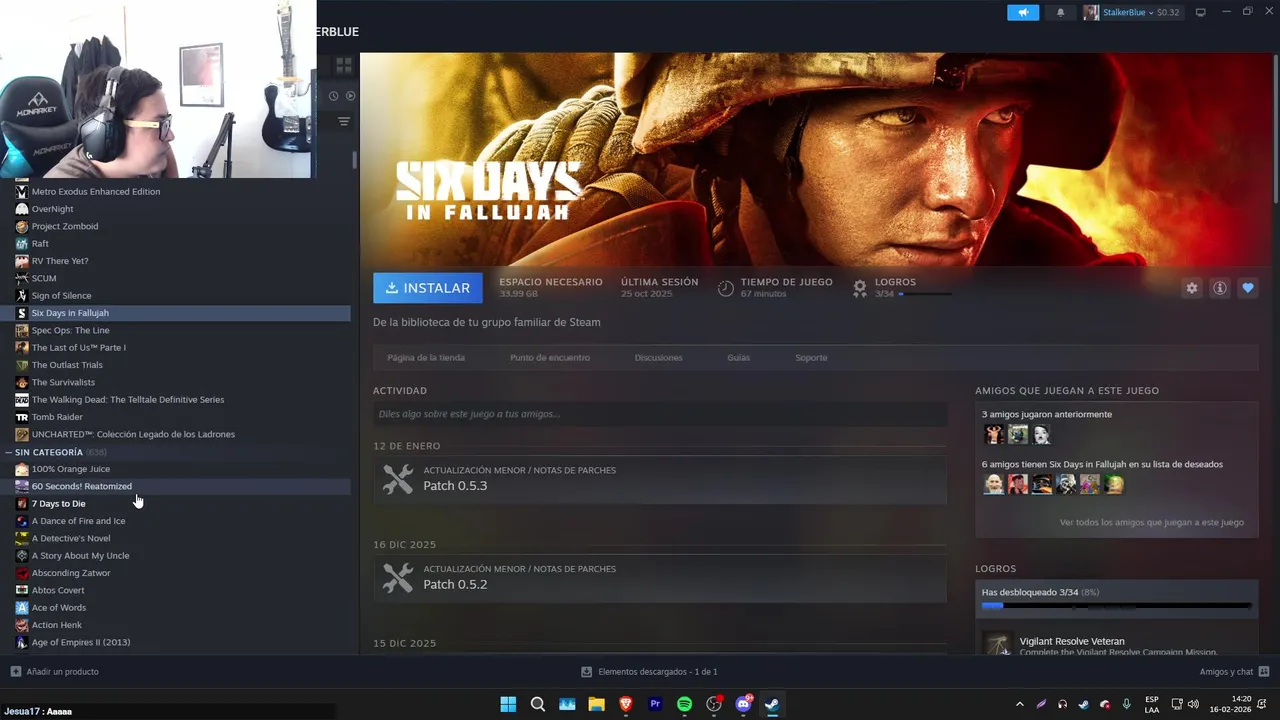
Task: Switch to Big Picture mode icon
Action: tap(1200, 12)
